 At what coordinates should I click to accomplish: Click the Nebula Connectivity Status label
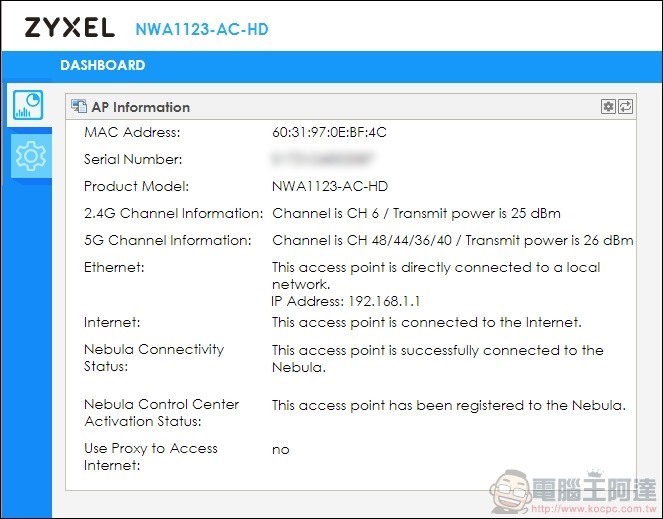(x=154, y=357)
